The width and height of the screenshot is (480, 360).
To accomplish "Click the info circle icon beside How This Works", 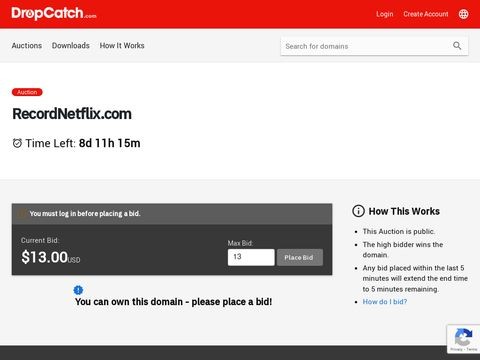I will pyautogui.click(x=358, y=211).
